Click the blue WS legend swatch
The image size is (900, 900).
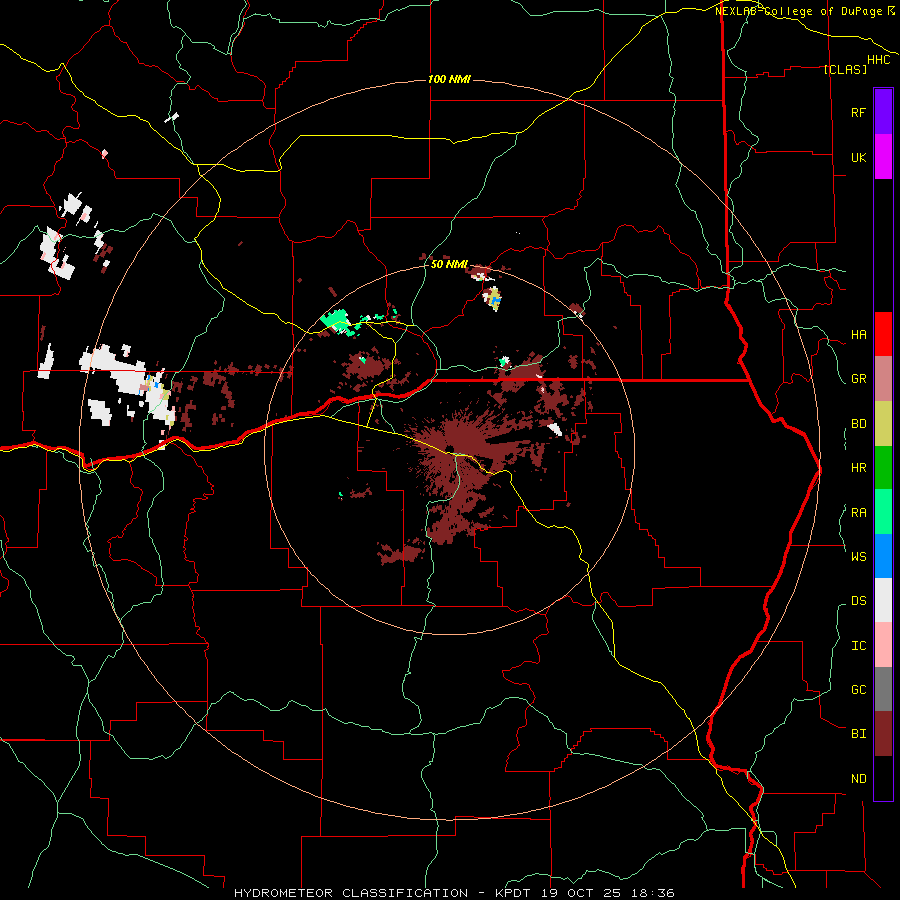pyautogui.click(x=883, y=556)
